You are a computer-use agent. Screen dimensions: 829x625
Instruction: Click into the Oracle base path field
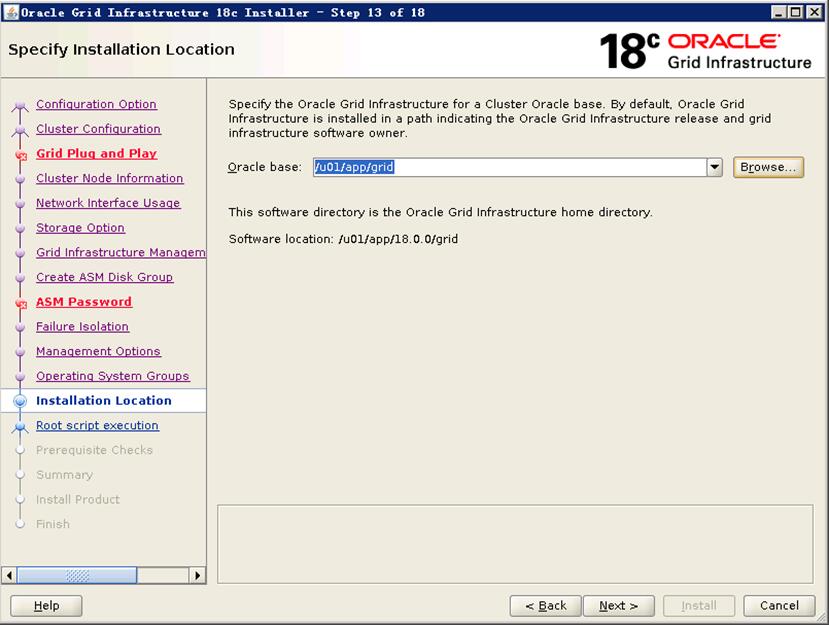point(510,168)
